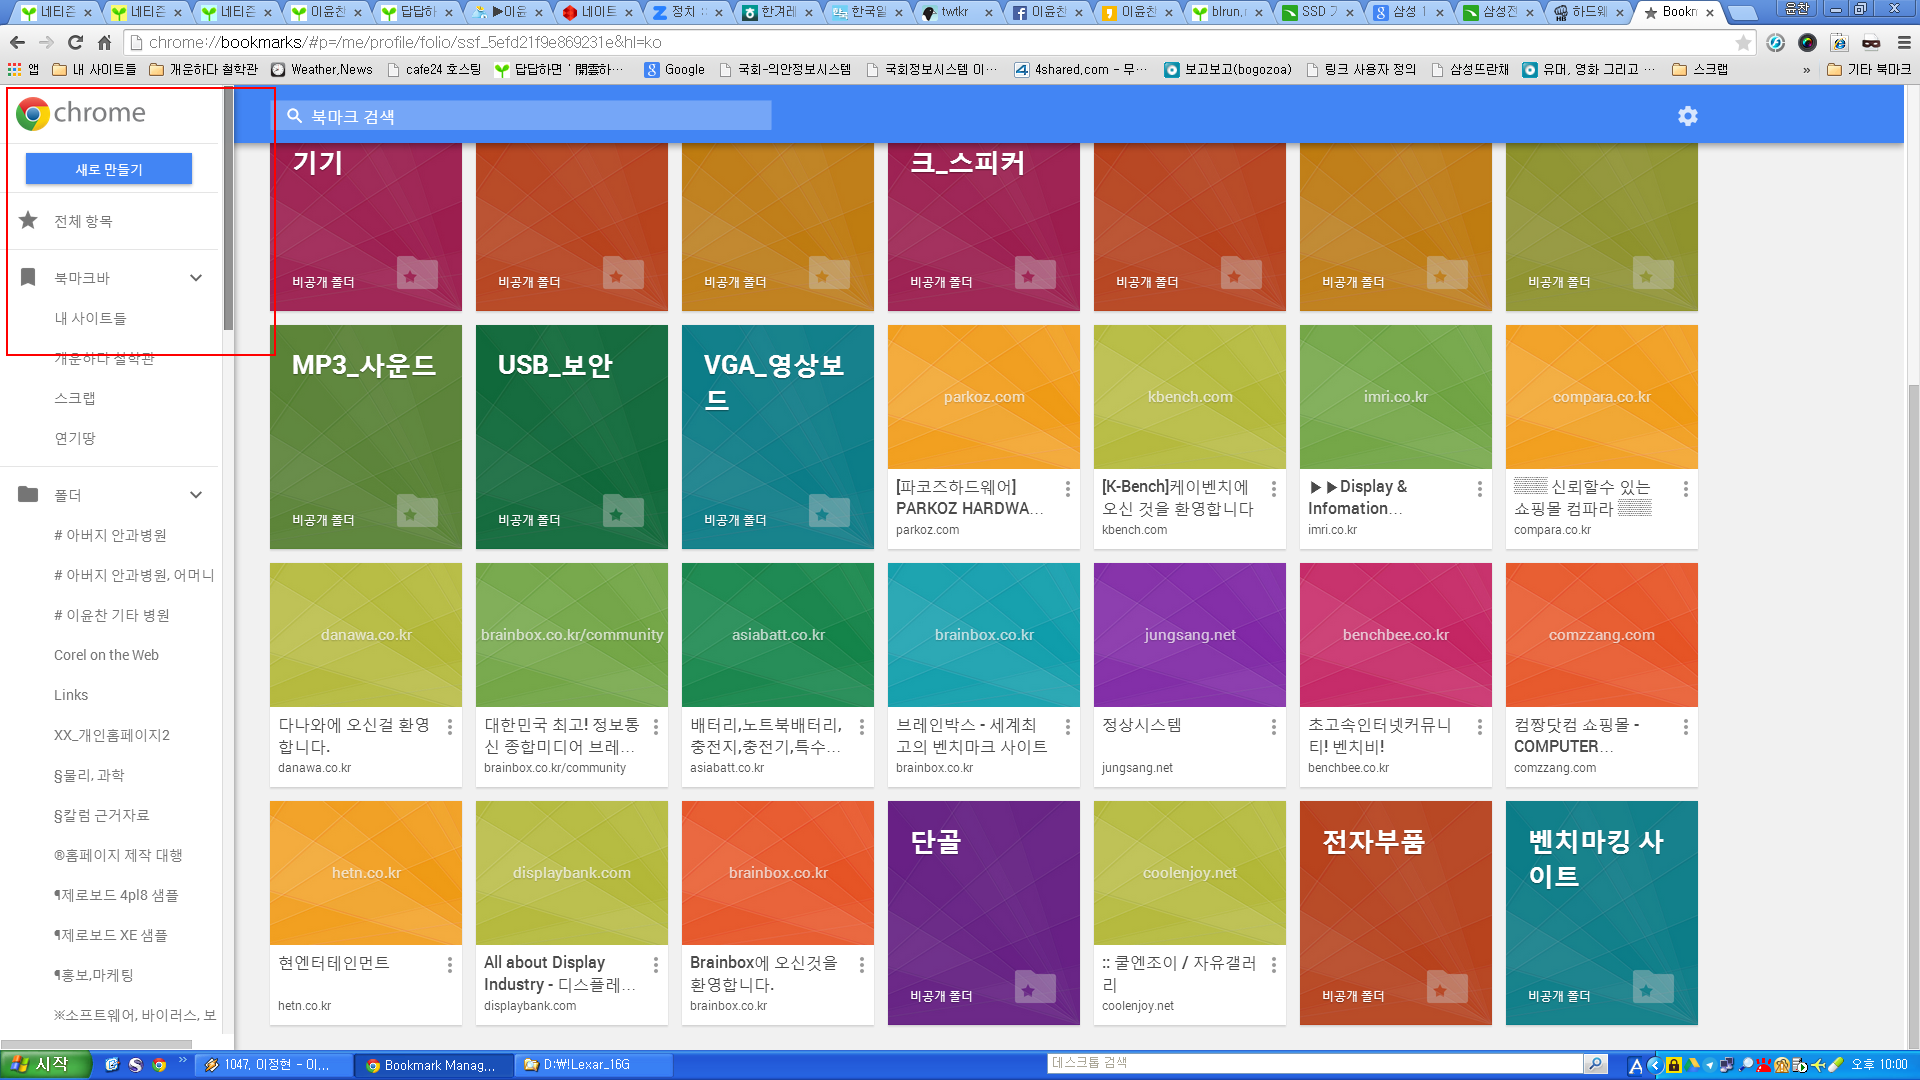Open the cafe24 호스팅 bookmark
Screen dimensions: 1920x1080
pos(434,69)
